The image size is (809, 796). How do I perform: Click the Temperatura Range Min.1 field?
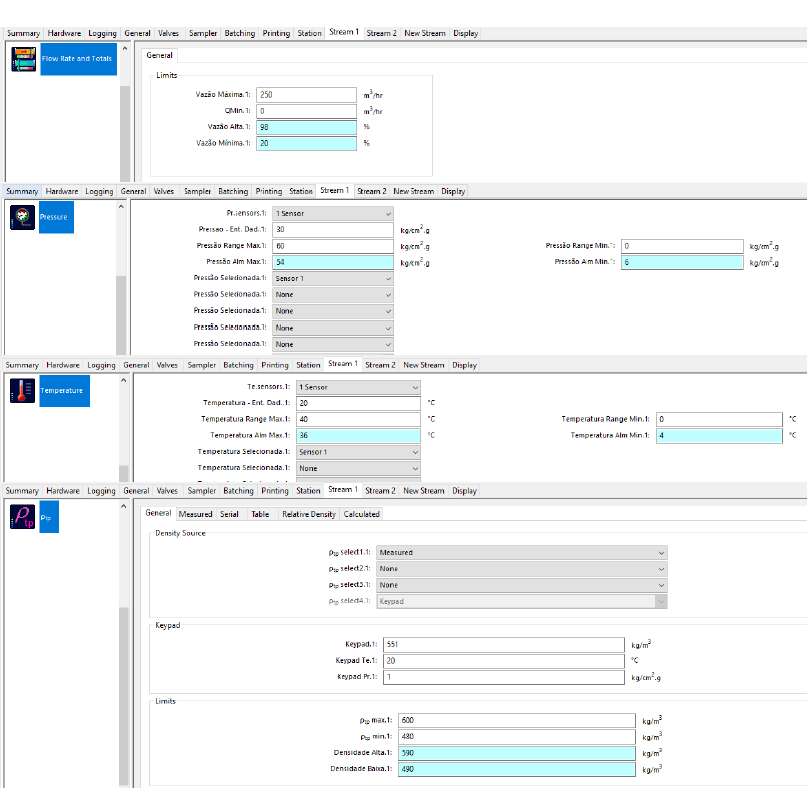pyautogui.click(x=719, y=419)
